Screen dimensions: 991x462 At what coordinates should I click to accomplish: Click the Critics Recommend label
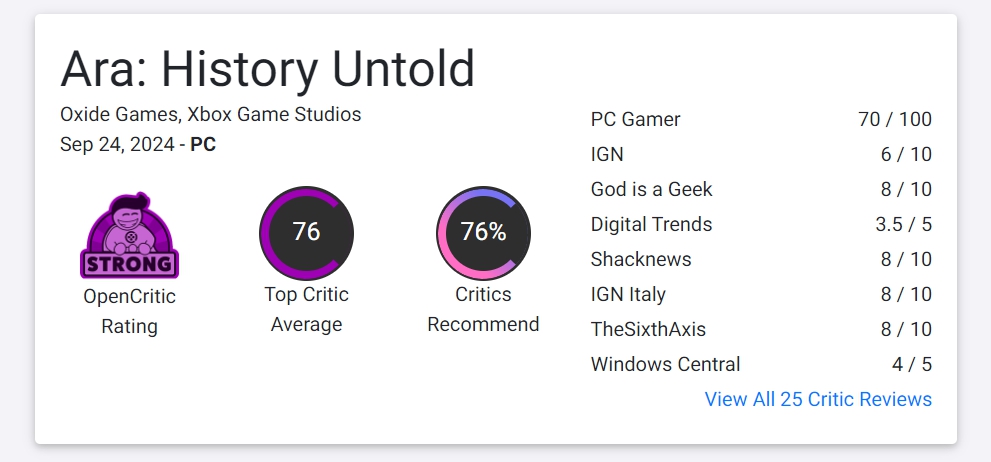[483, 309]
